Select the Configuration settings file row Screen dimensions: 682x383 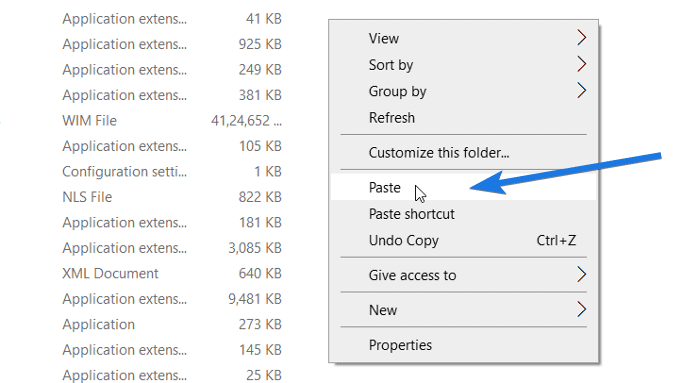[172, 171]
